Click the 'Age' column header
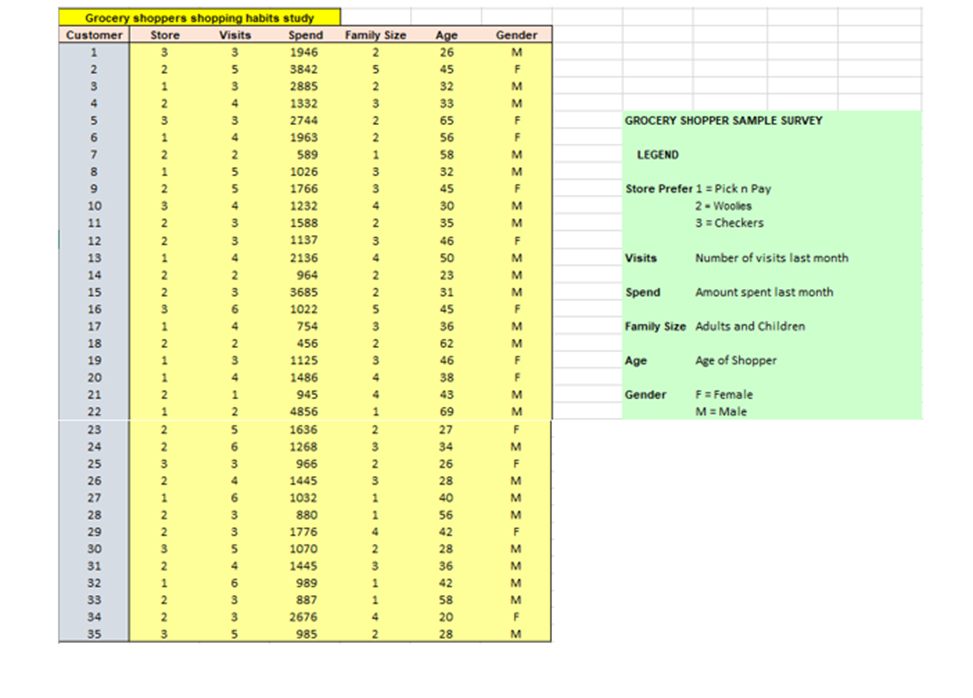Viewport: 973px width, 698px height. point(446,34)
